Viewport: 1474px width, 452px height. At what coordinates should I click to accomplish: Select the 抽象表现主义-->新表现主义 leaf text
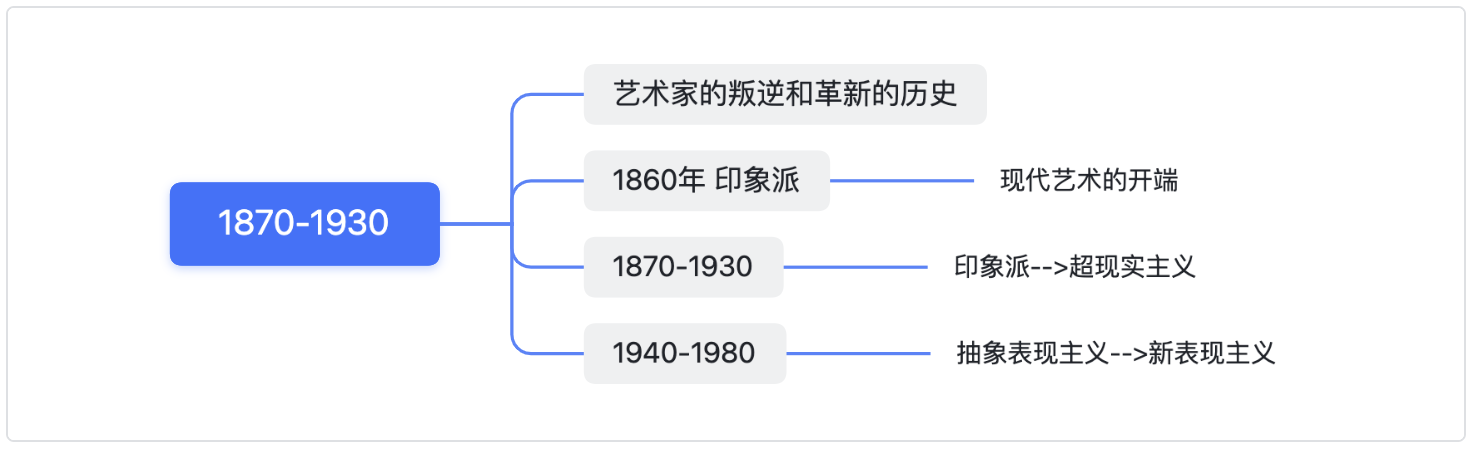pos(1116,353)
